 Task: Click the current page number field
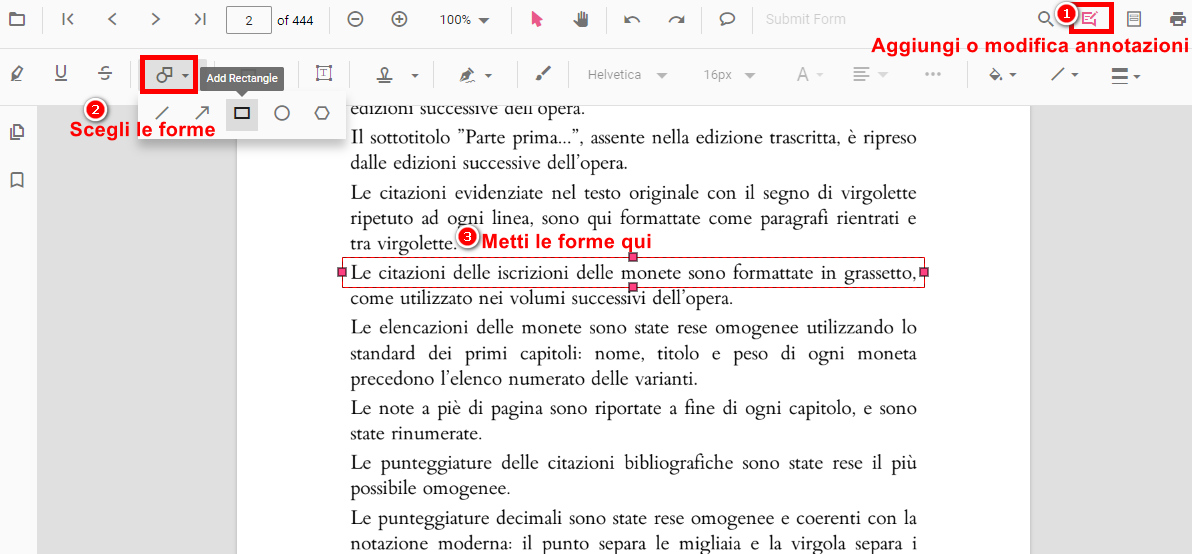249,20
